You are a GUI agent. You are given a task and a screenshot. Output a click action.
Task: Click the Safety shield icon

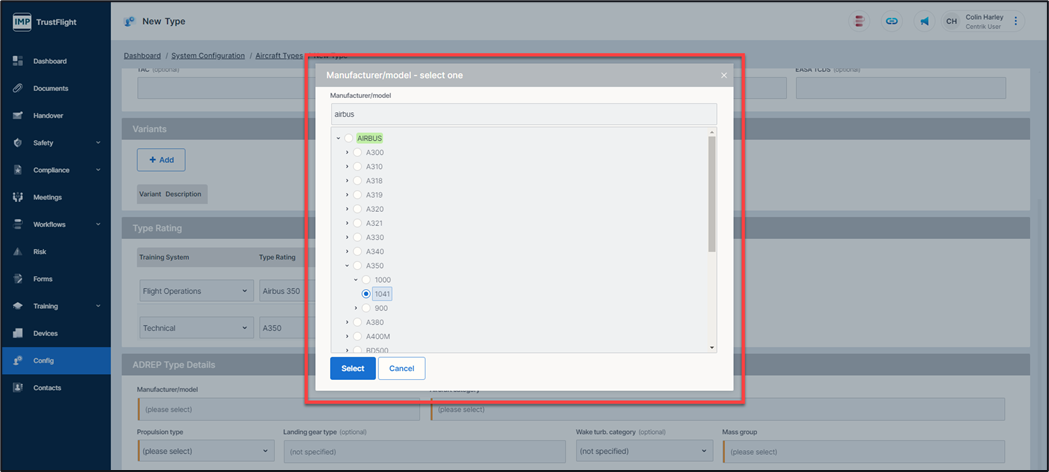[19, 143]
